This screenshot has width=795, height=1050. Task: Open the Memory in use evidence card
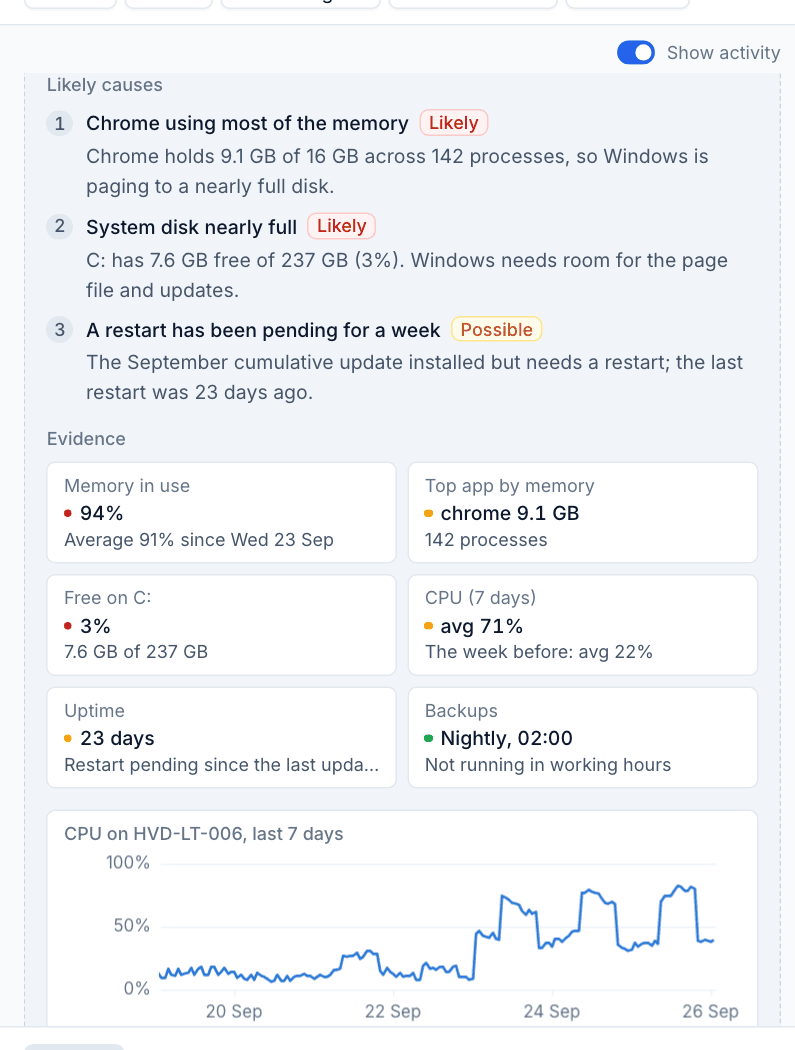tap(222, 512)
